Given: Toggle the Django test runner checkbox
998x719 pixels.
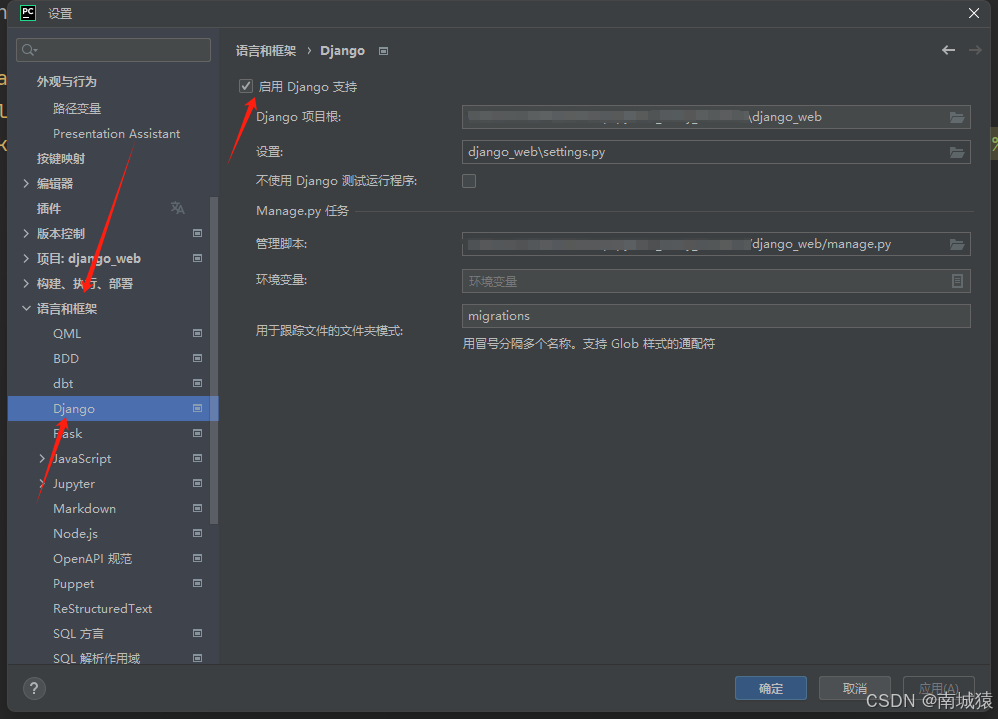Looking at the screenshot, I should [469, 181].
